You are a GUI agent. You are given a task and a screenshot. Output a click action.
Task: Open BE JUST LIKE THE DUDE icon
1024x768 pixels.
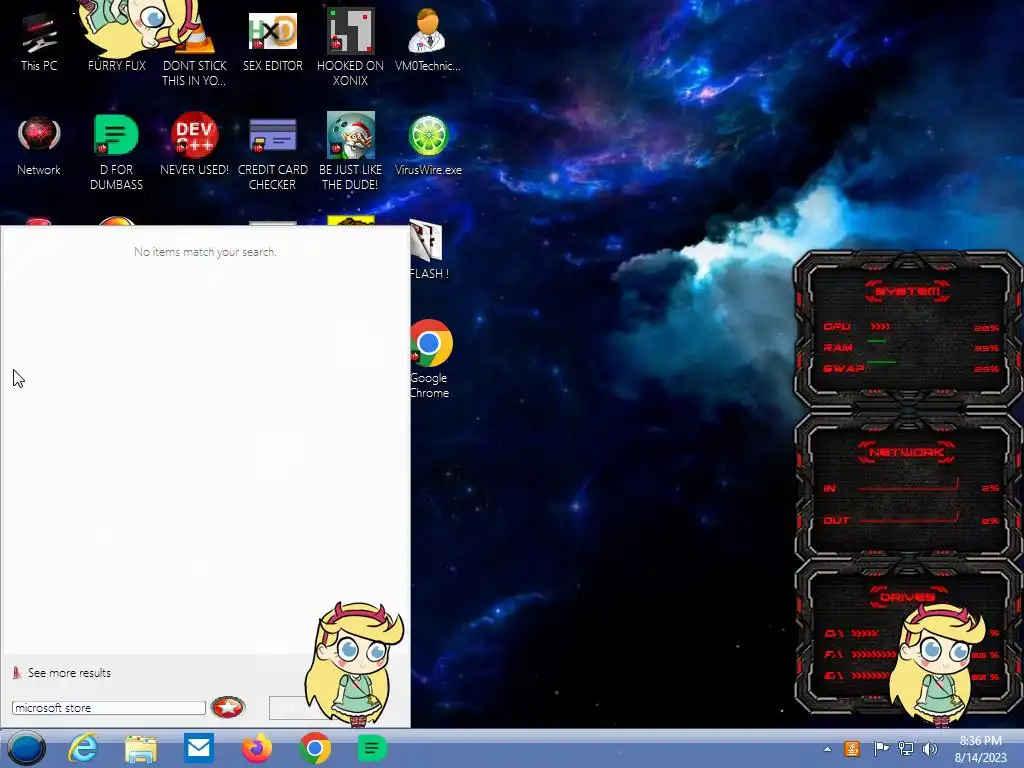350,153
